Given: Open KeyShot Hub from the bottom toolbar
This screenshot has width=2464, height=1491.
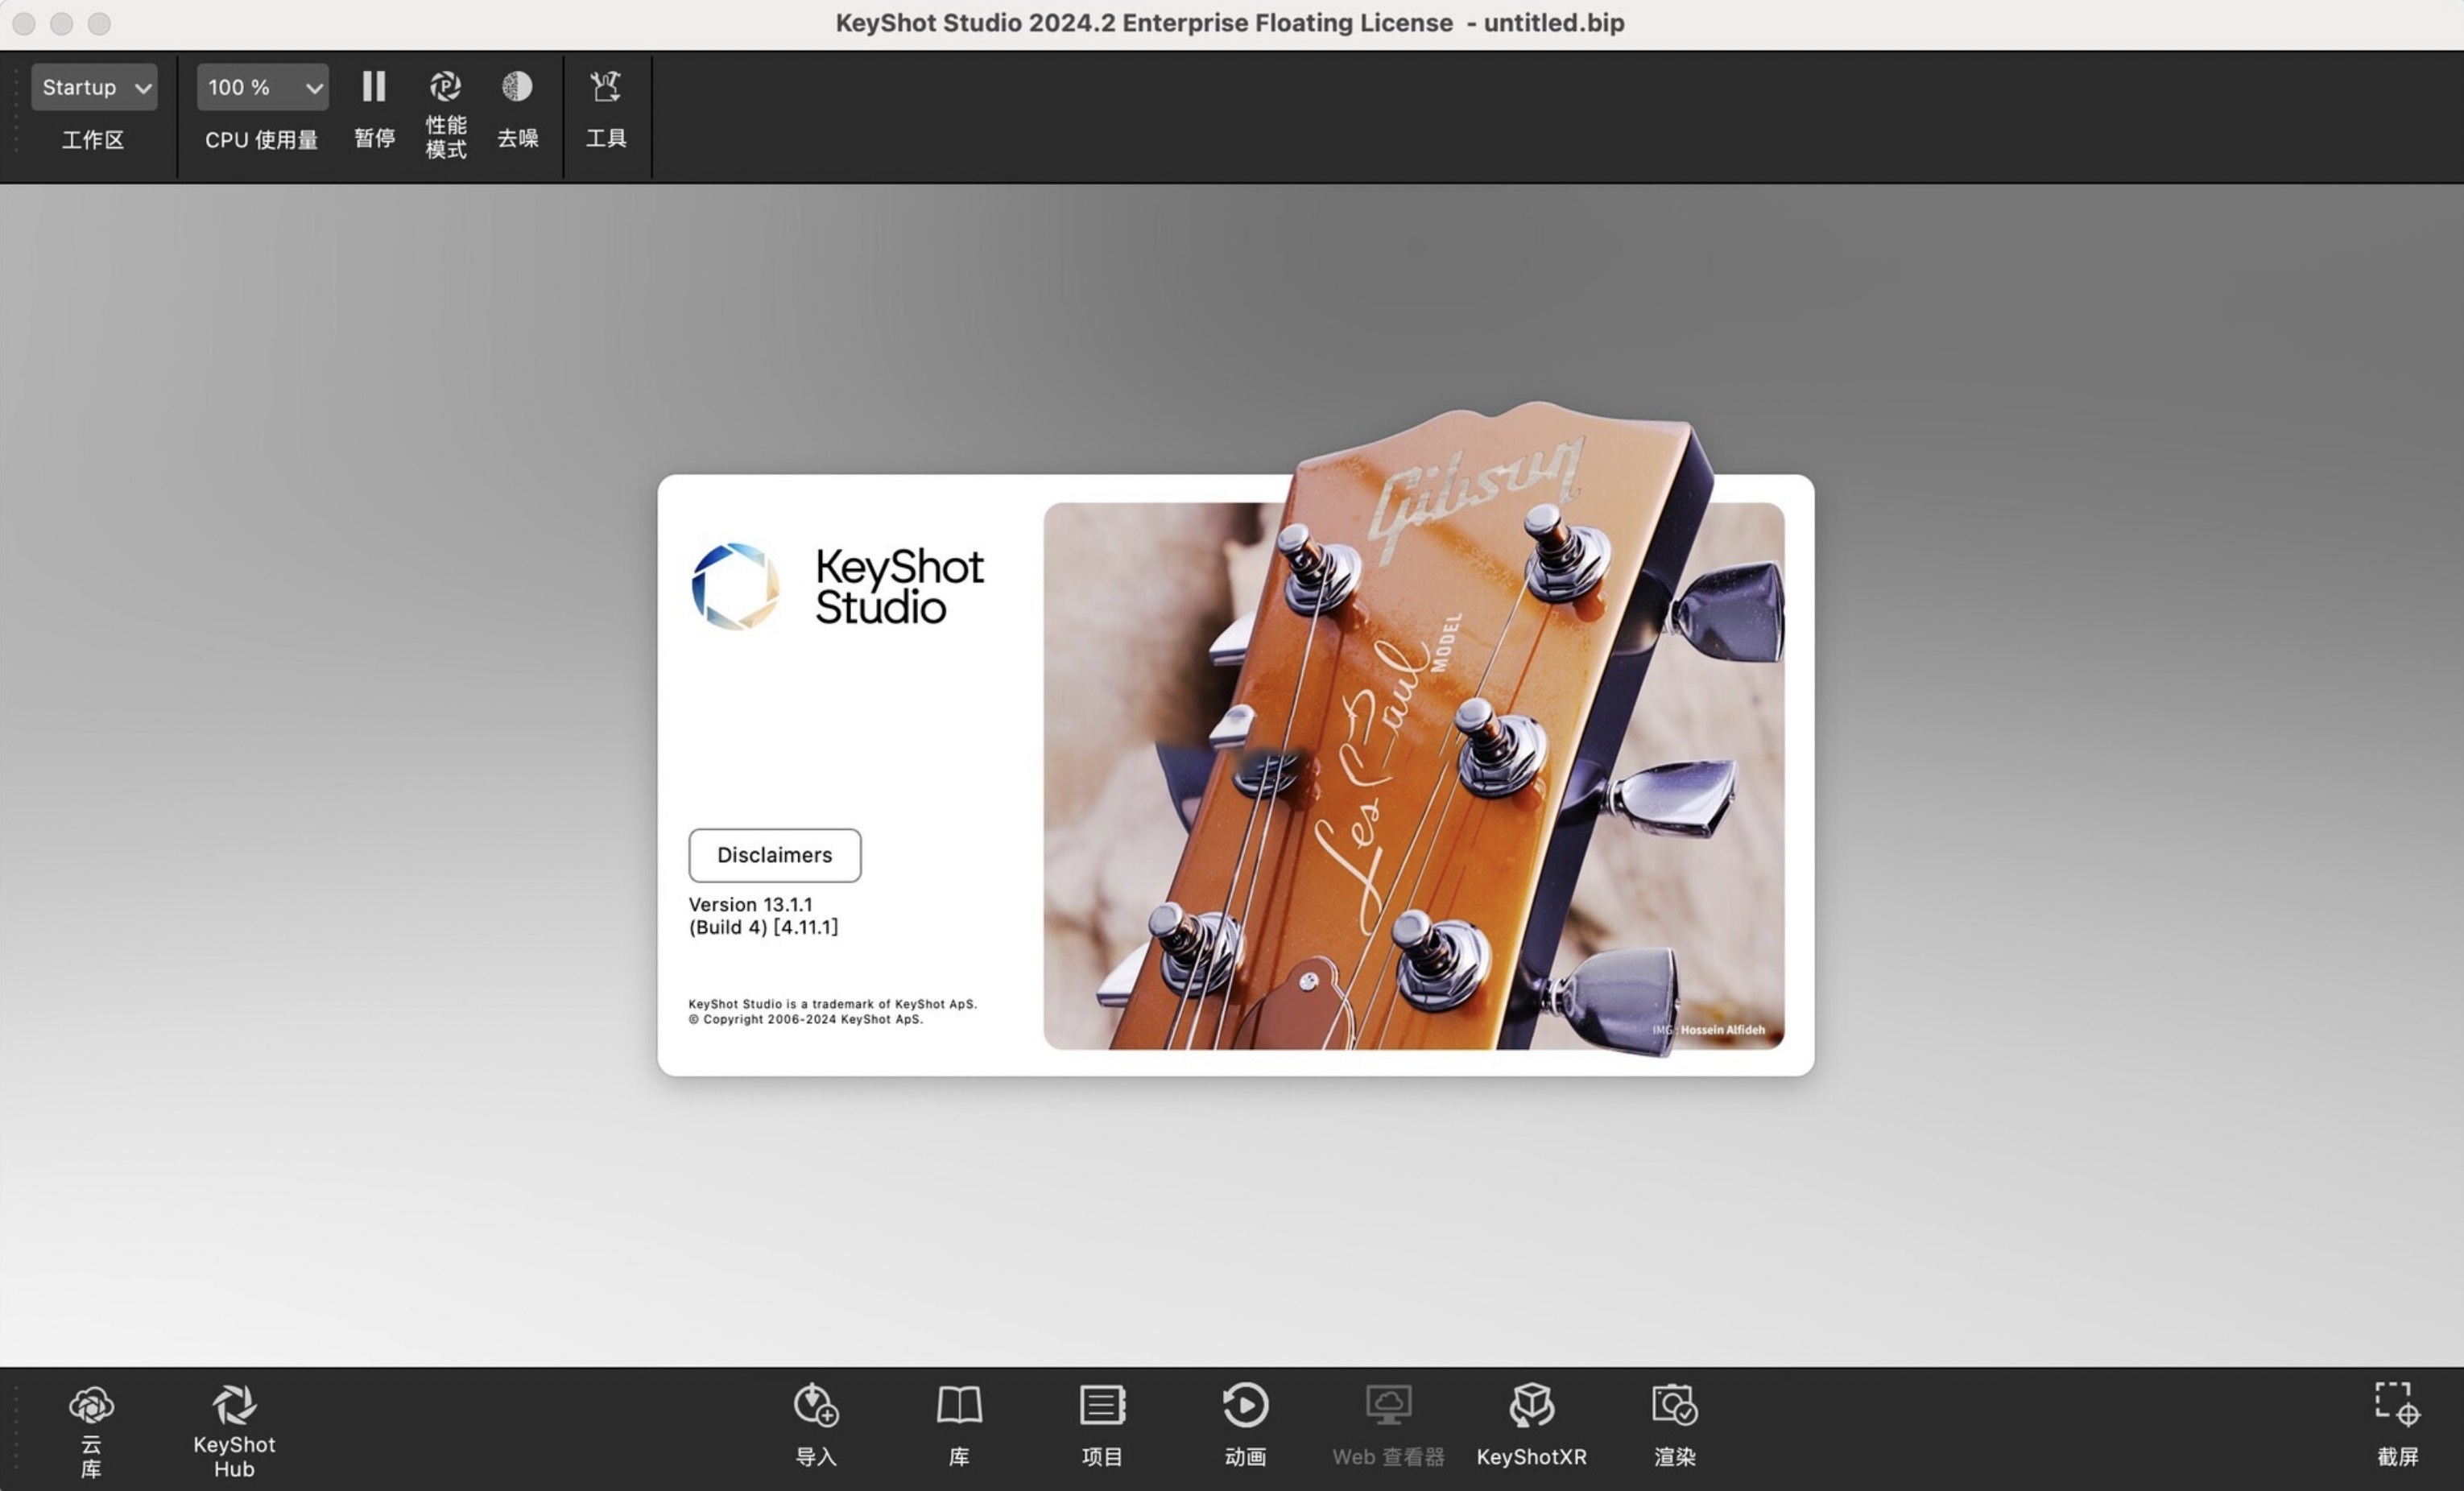Looking at the screenshot, I should (x=233, y=1406).
